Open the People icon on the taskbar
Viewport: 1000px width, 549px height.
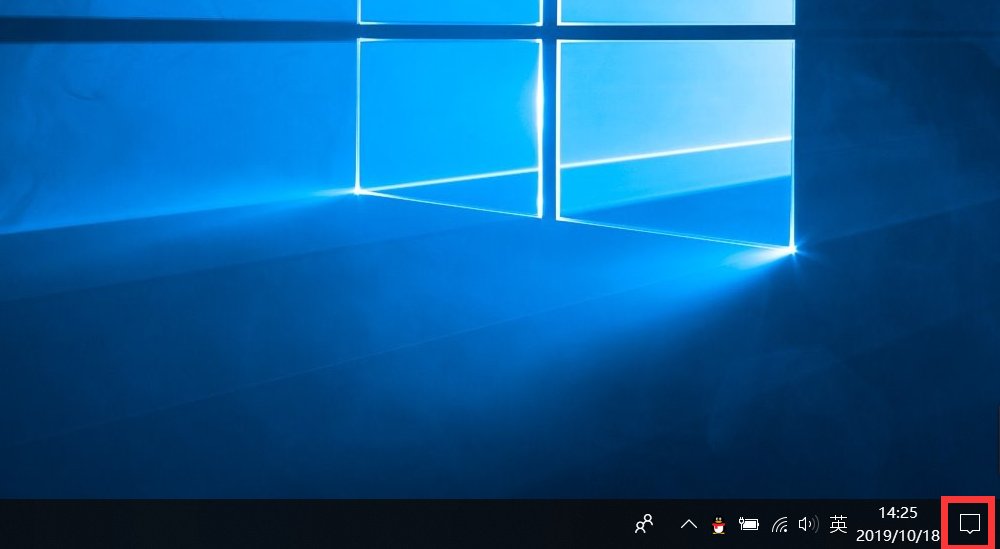(x=645, y=523)
